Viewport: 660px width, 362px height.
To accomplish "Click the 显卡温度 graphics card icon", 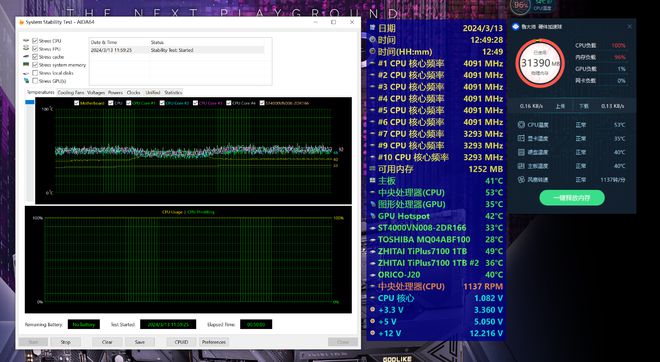I will coord(521,138).
